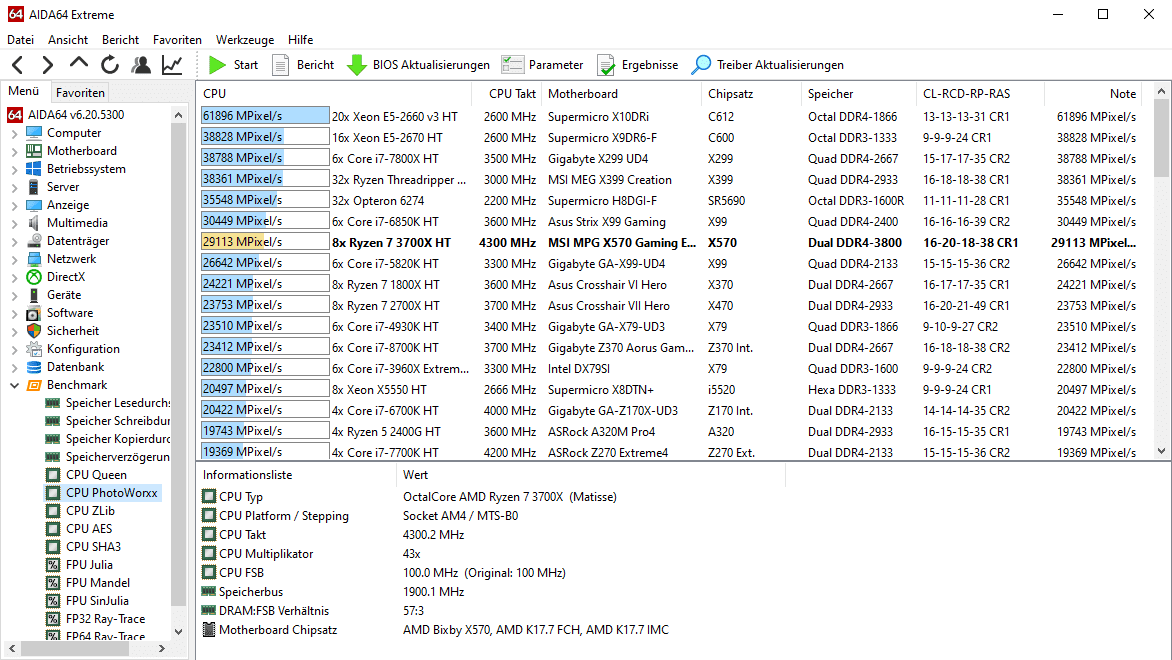
Task: Select the Sicherheit shield icon
Action: (x=34, y=330)
